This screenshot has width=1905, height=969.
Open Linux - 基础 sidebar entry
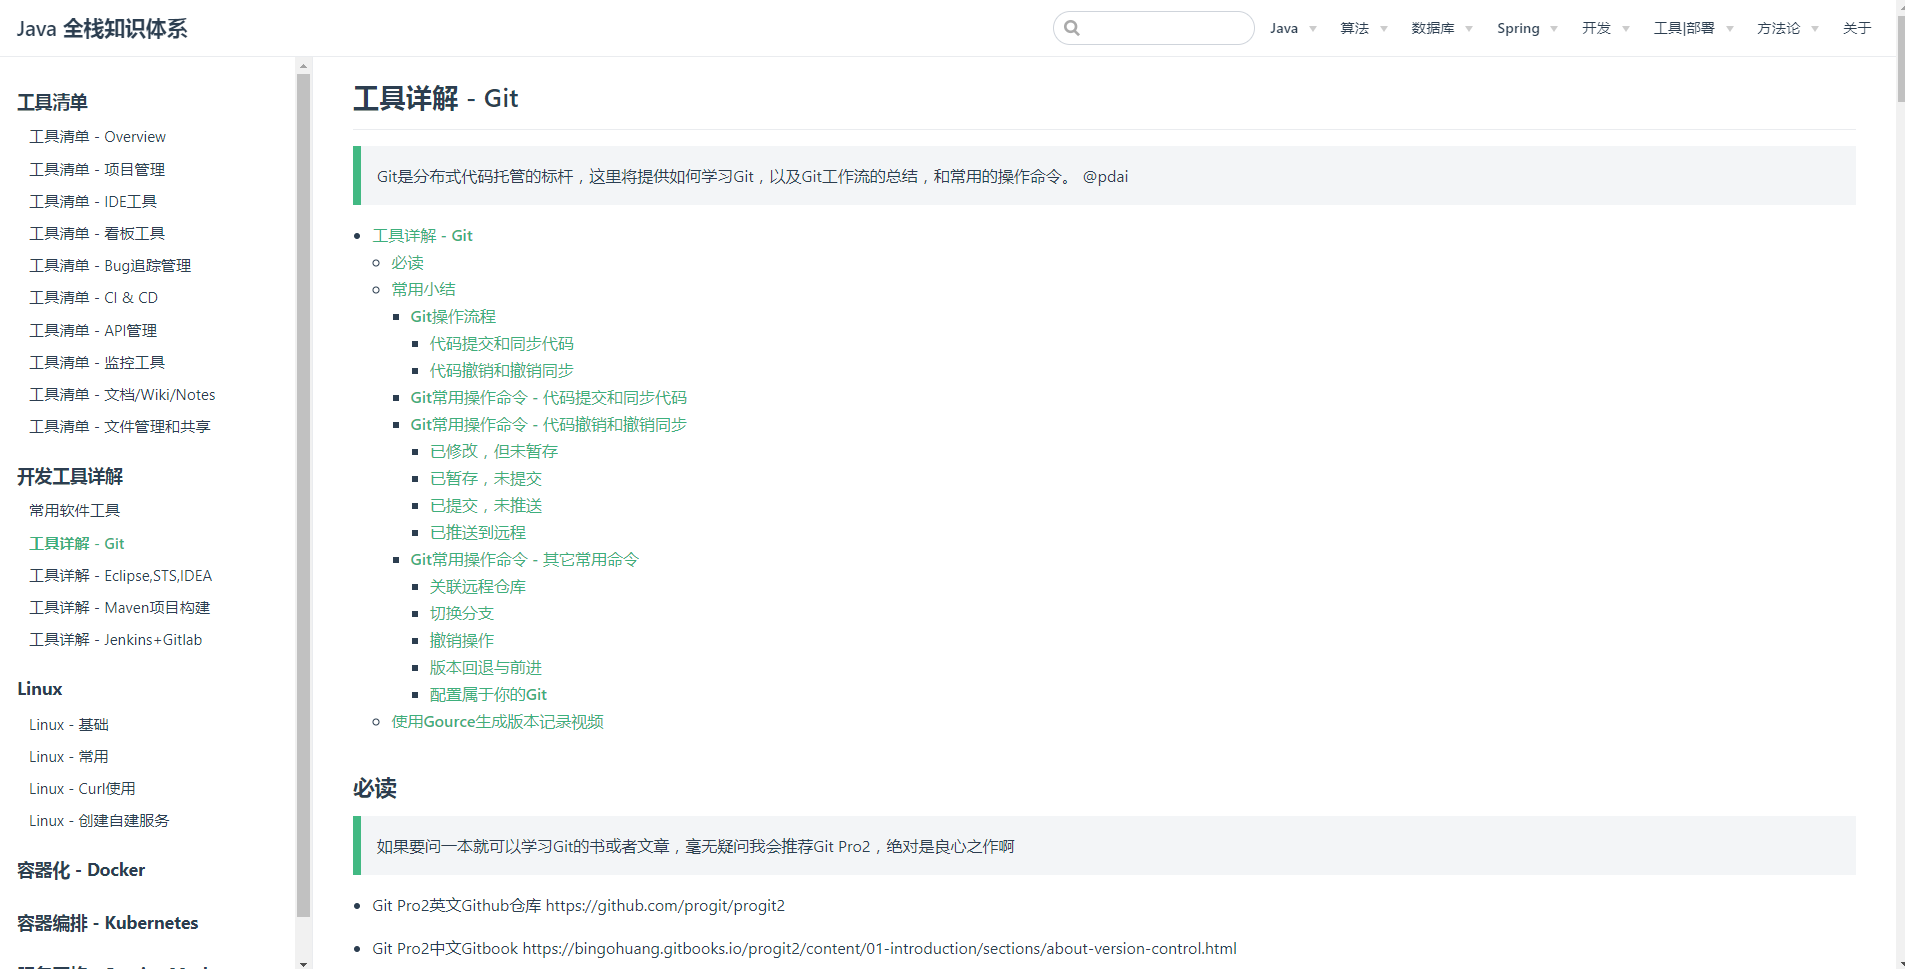point(69,724)
